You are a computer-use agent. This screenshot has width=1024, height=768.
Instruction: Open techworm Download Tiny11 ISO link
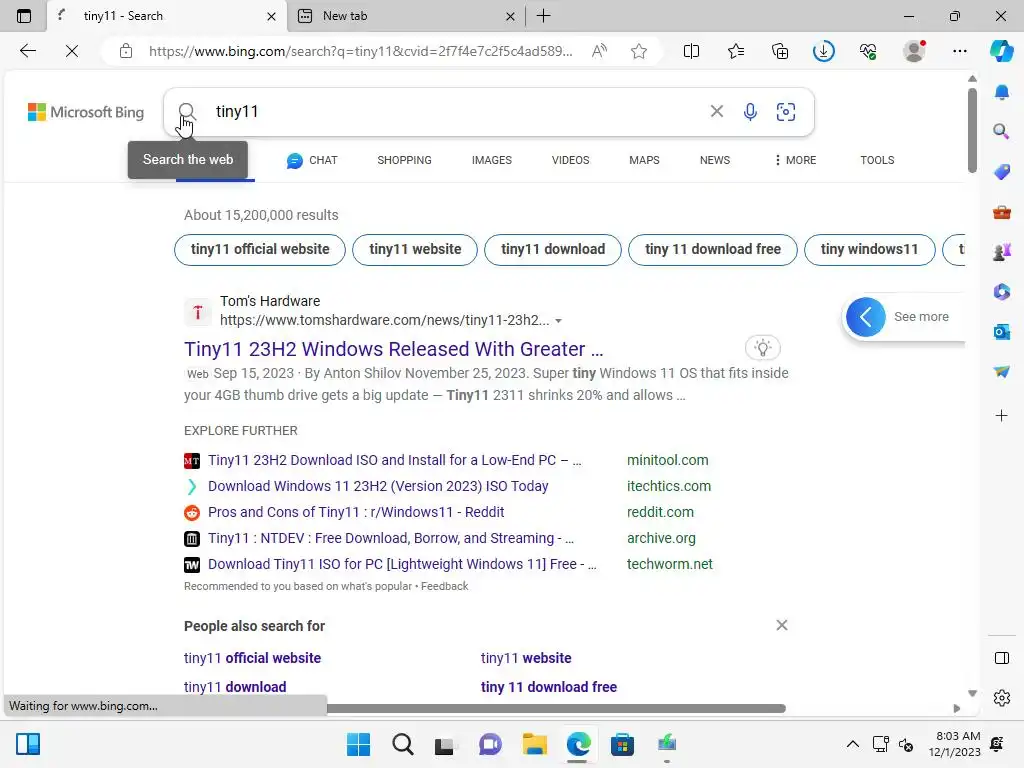click(x=402, y=564)
